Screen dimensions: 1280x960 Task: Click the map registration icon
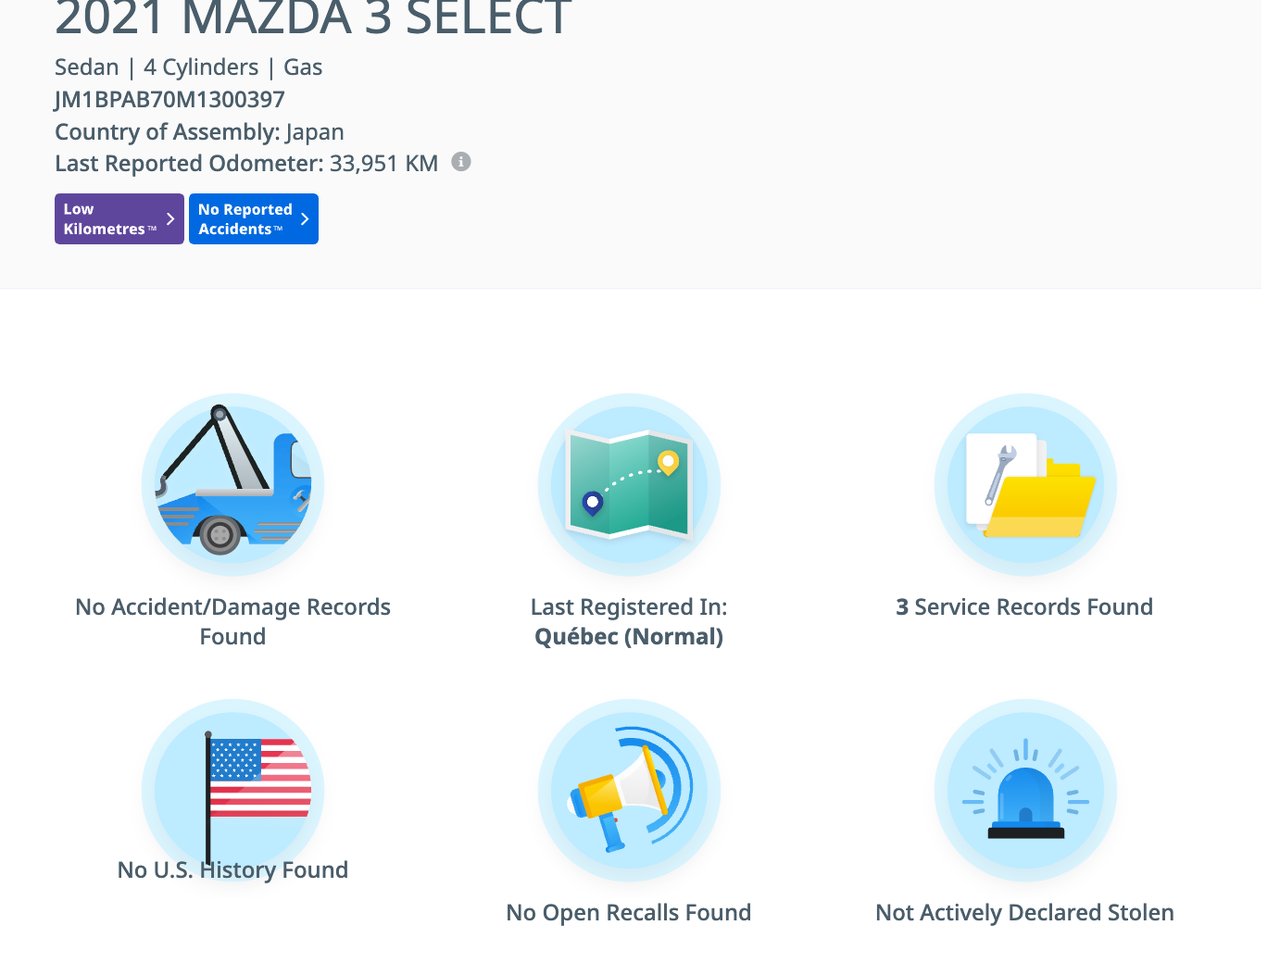click(629, 485)
